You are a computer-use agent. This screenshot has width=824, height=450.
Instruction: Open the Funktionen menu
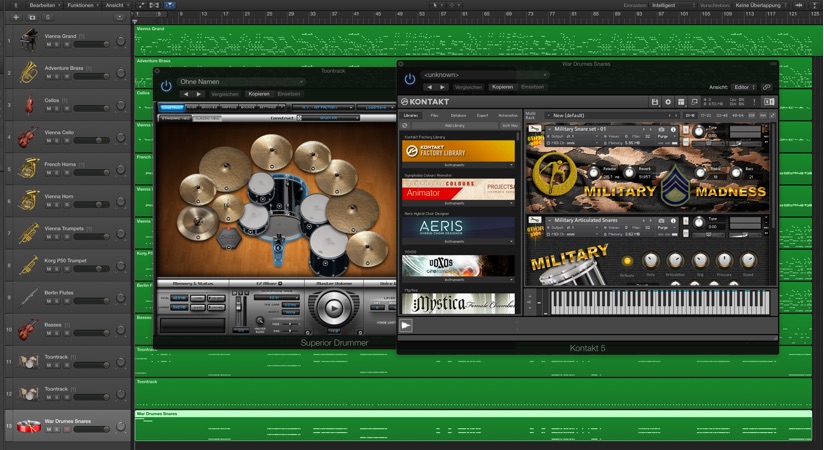[x=83, y=5]
